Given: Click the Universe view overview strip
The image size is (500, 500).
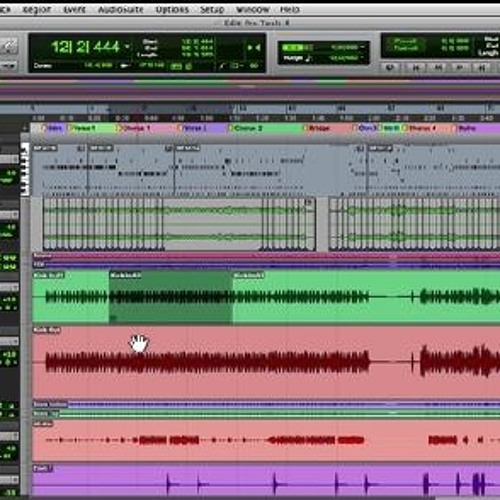Looking at the screenshot, I should pyautogui.click(x=250, y=90).
